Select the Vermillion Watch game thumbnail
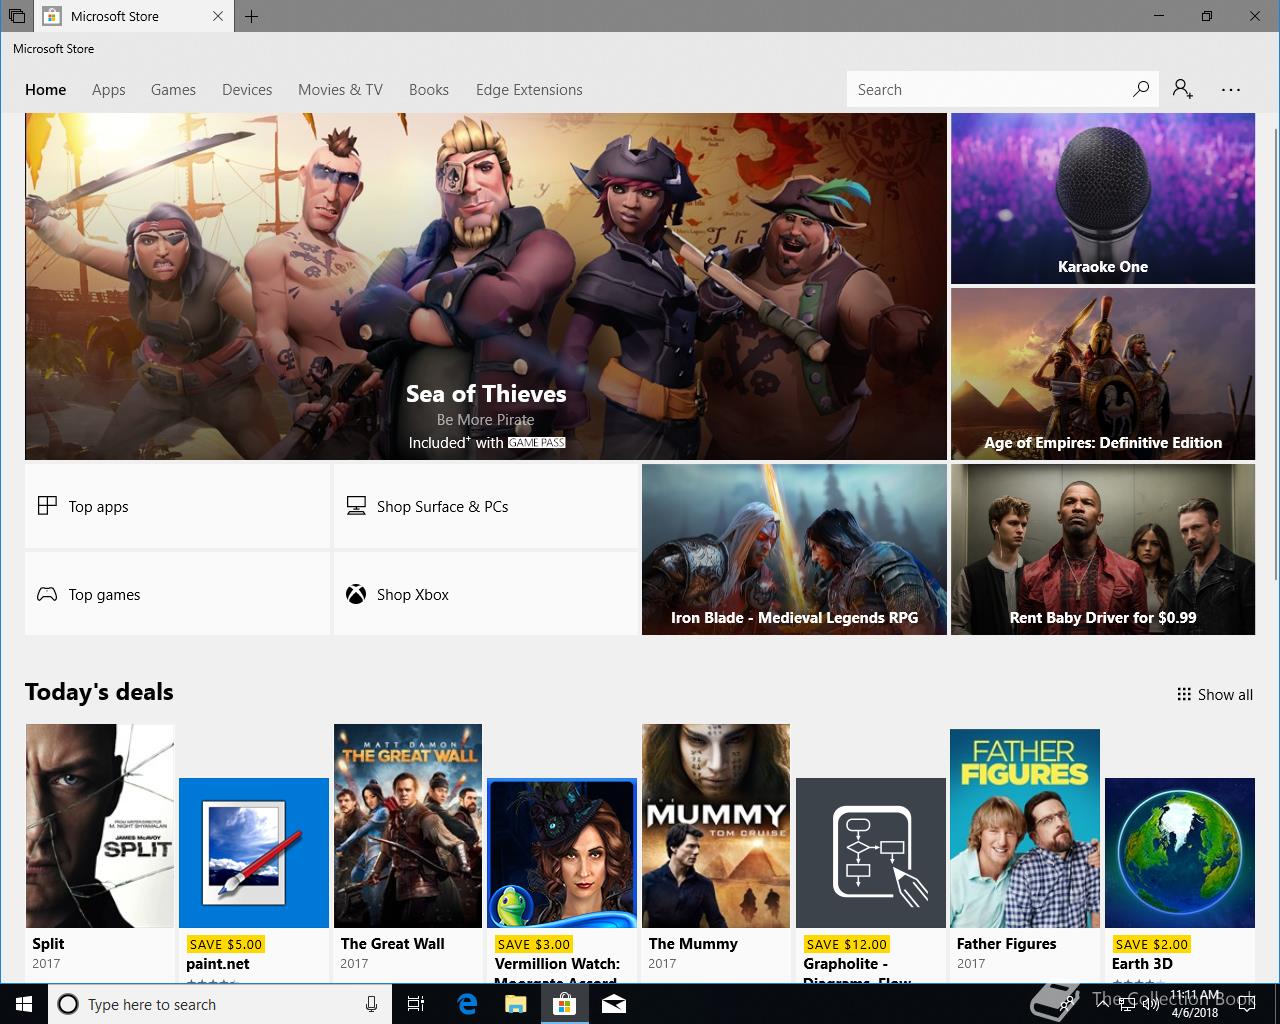Viewport: 1280px width, 1024px height. click(x=562, y=853)
